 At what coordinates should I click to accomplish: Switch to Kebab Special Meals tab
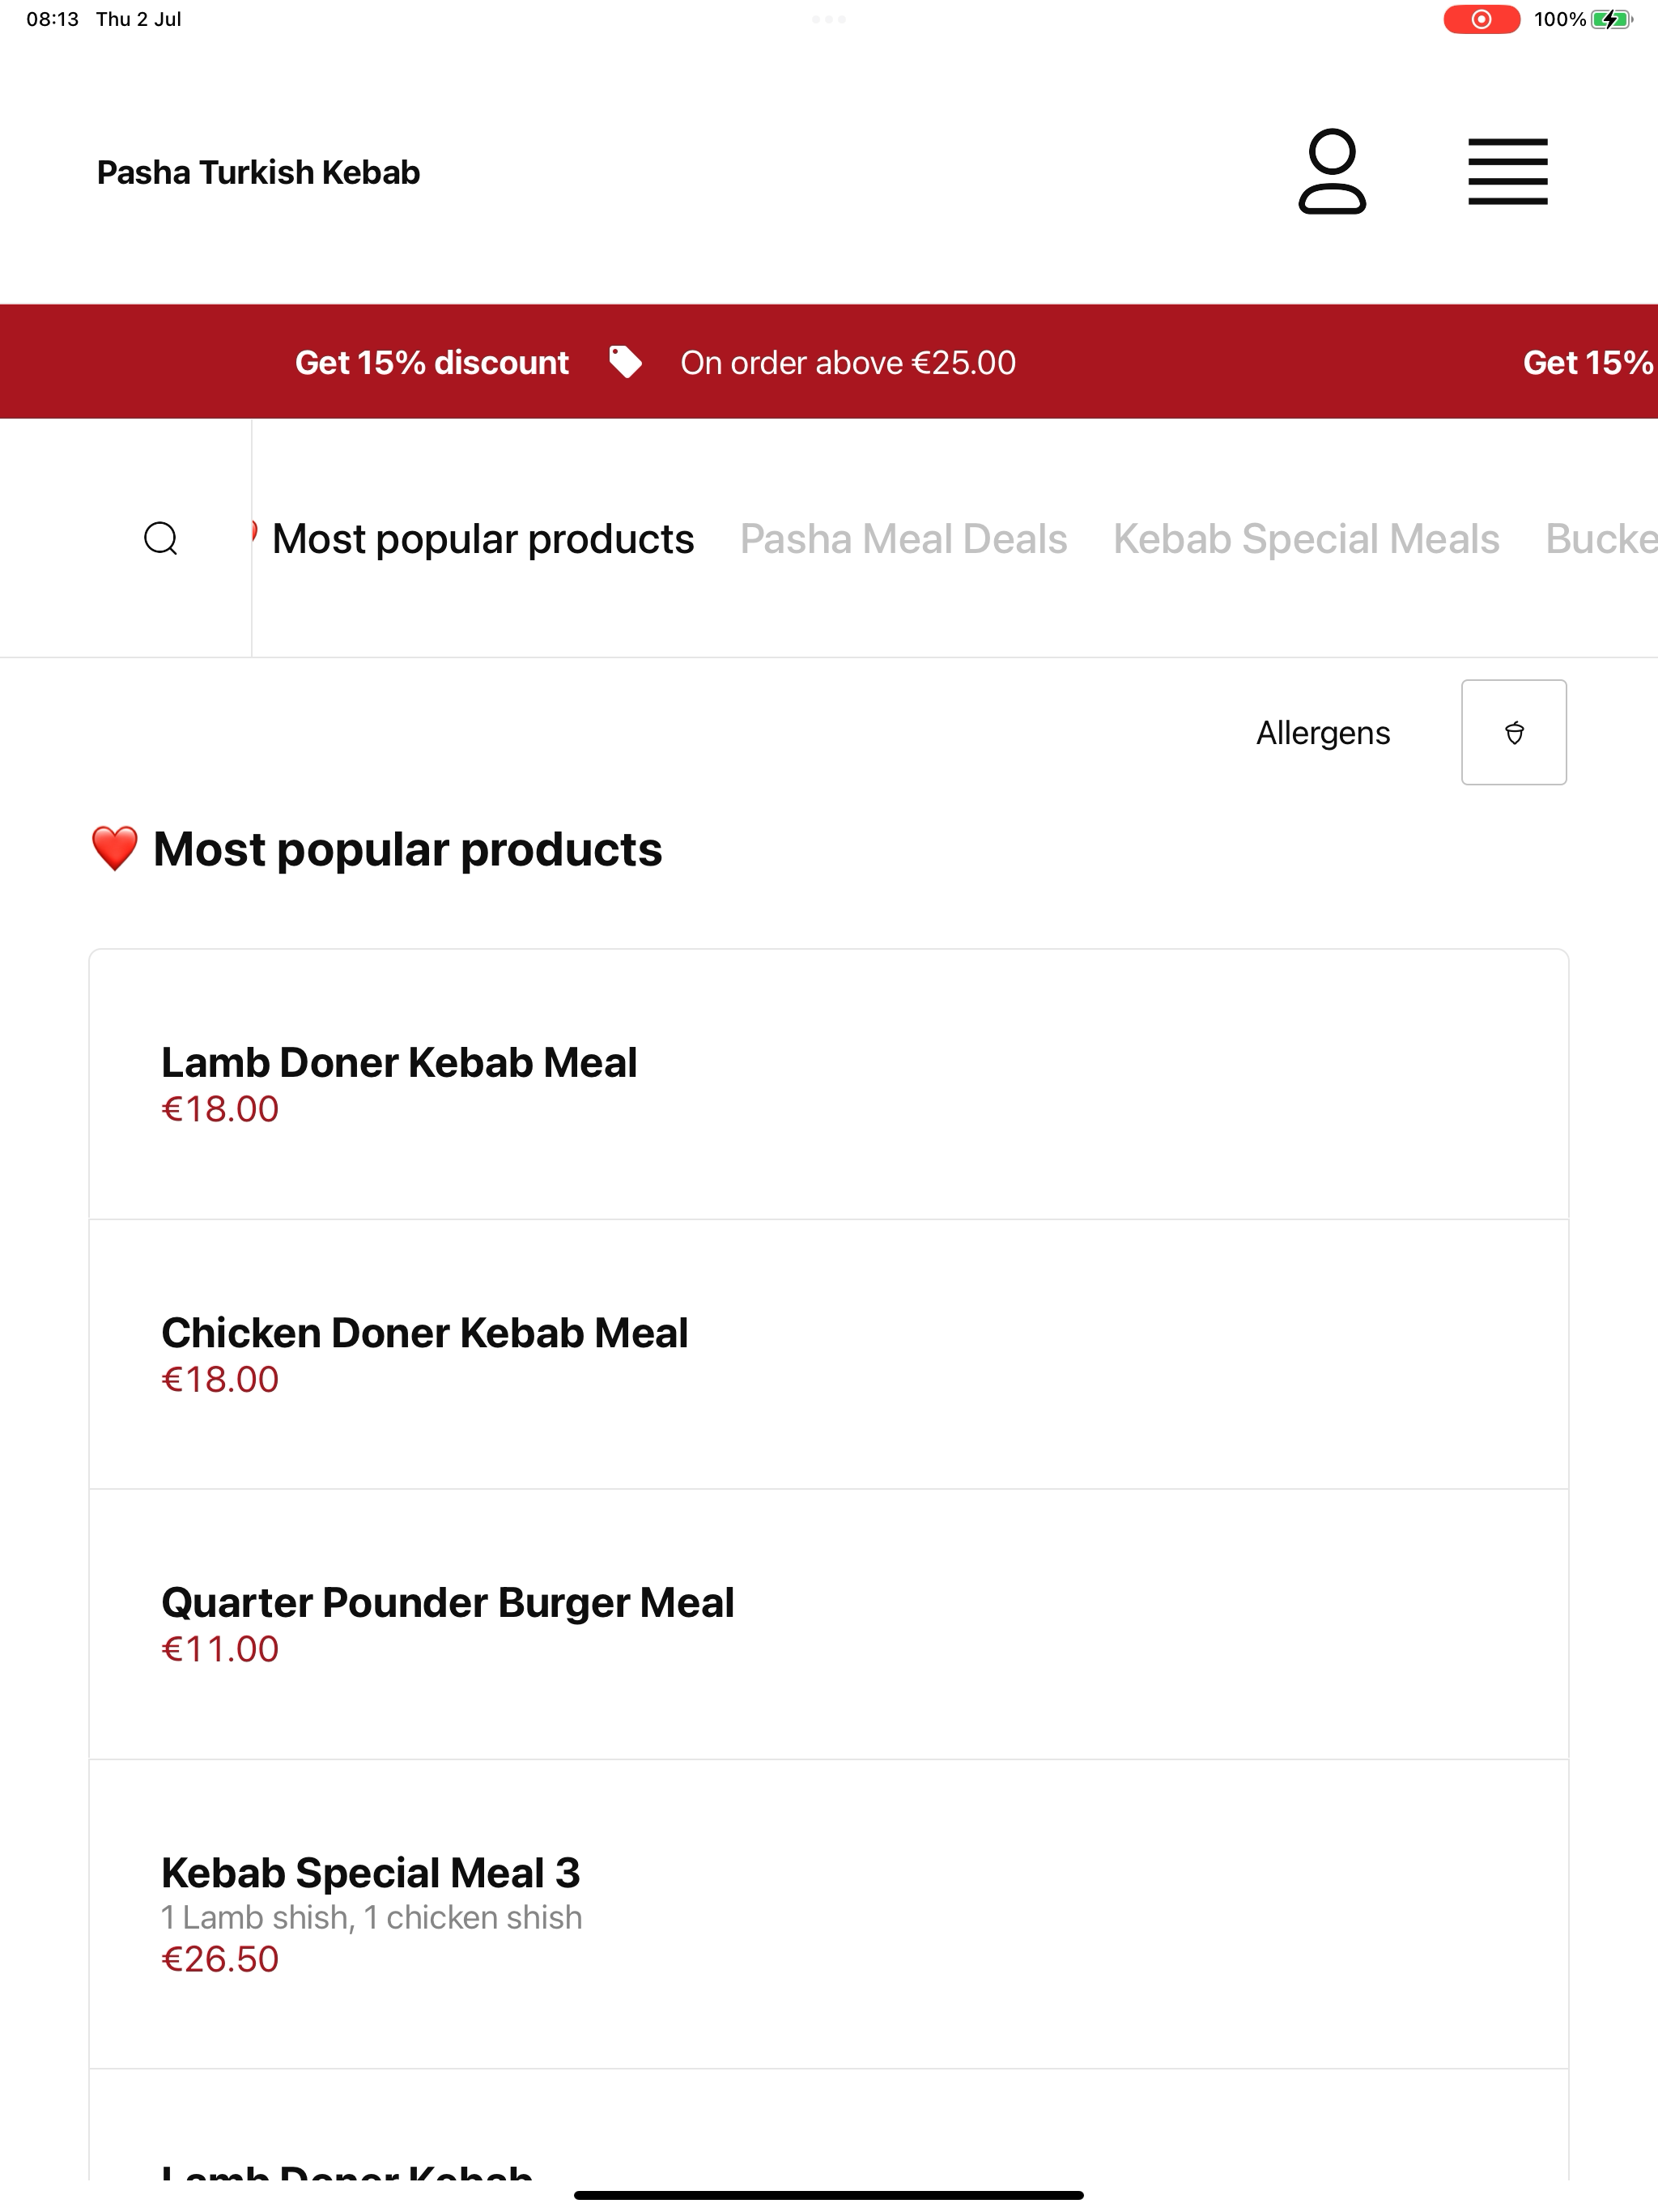pos(1306,539)
